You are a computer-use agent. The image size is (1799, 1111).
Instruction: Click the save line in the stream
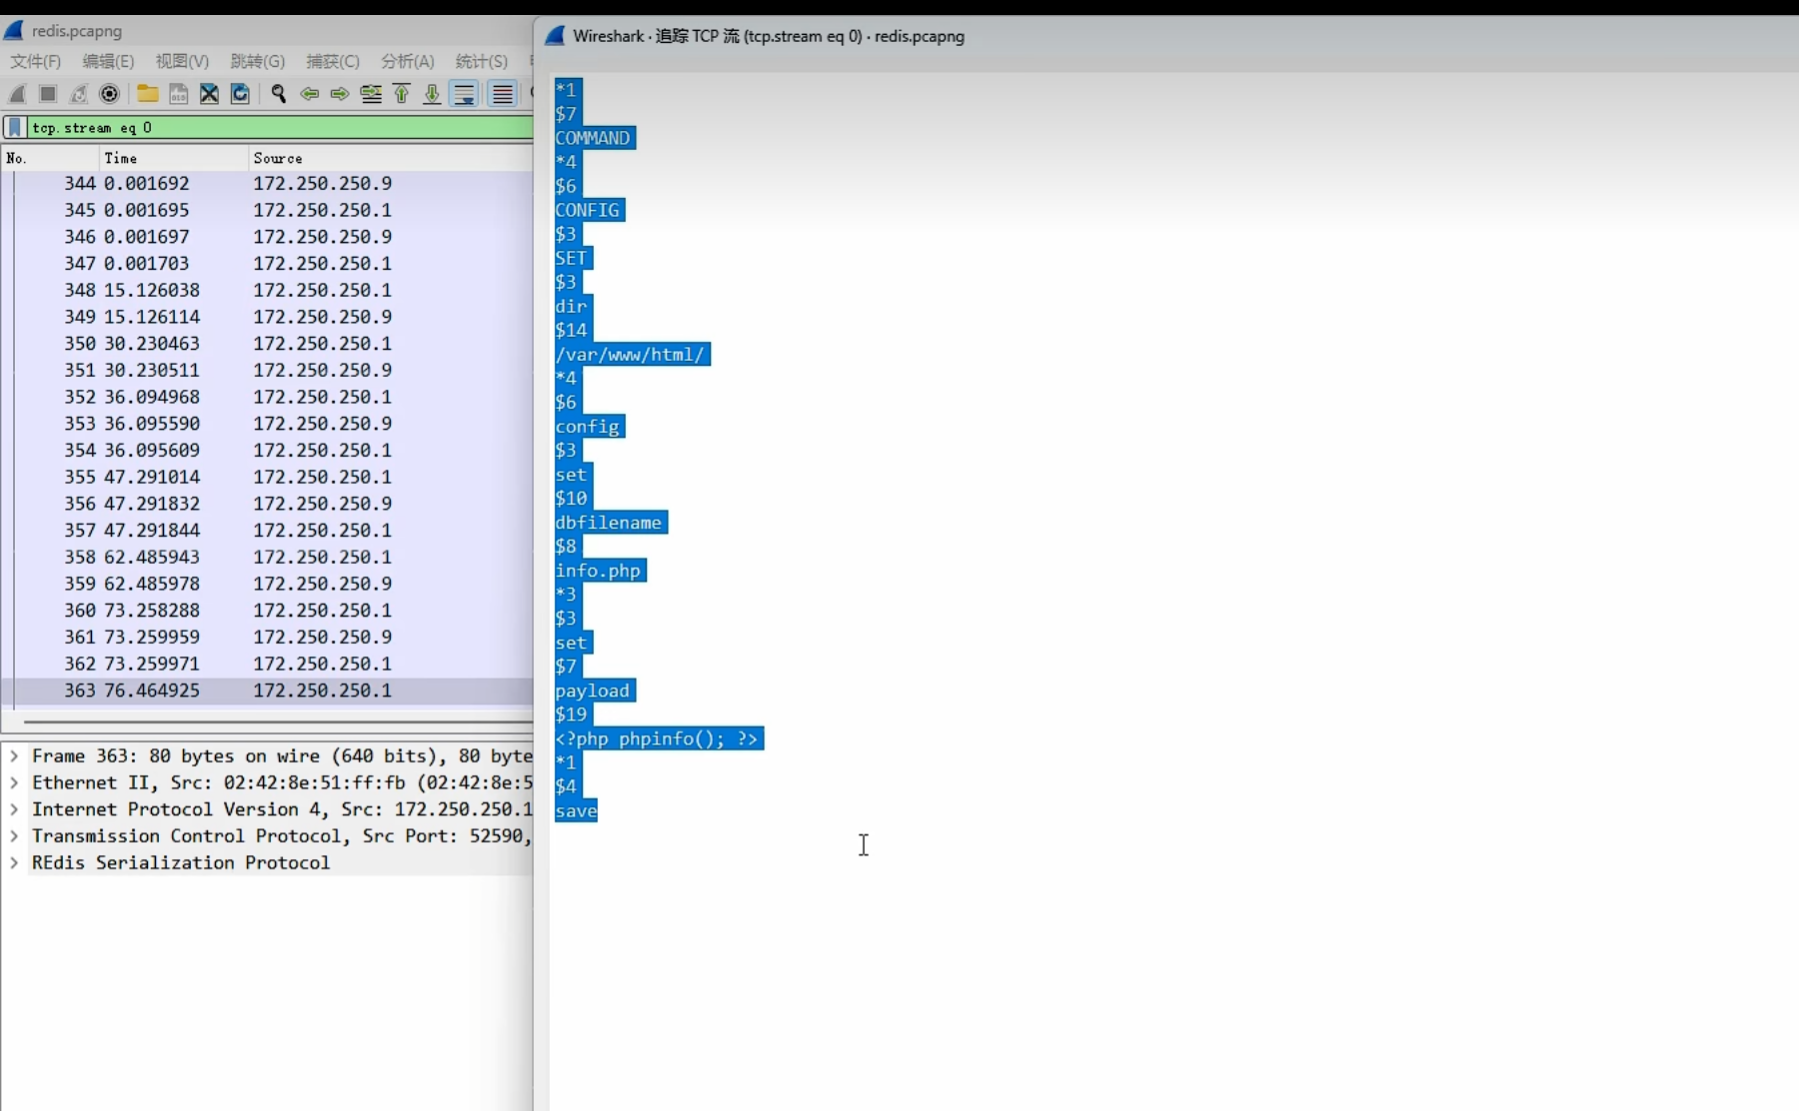(x=576, y=811)
